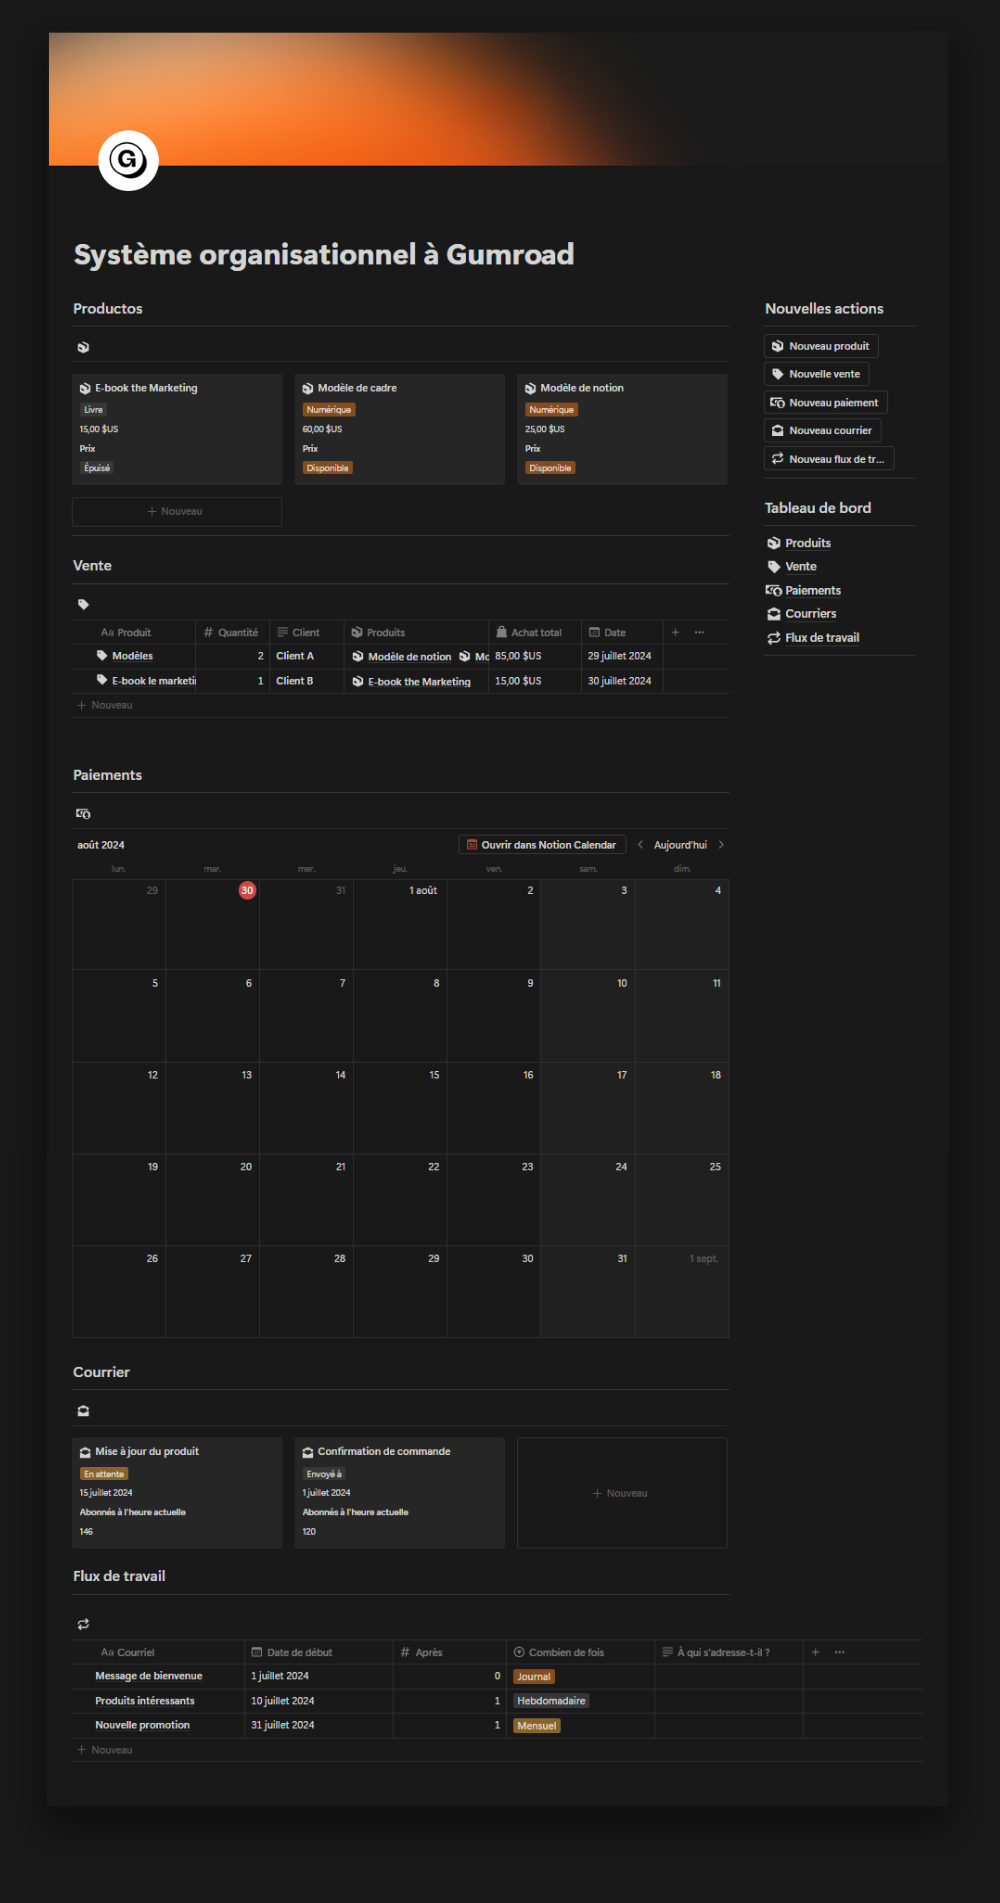The height and width of the screenshot is (1903, 1000).
Task: Click the box icon of Modèle de notion card
Action: point(531,388)
